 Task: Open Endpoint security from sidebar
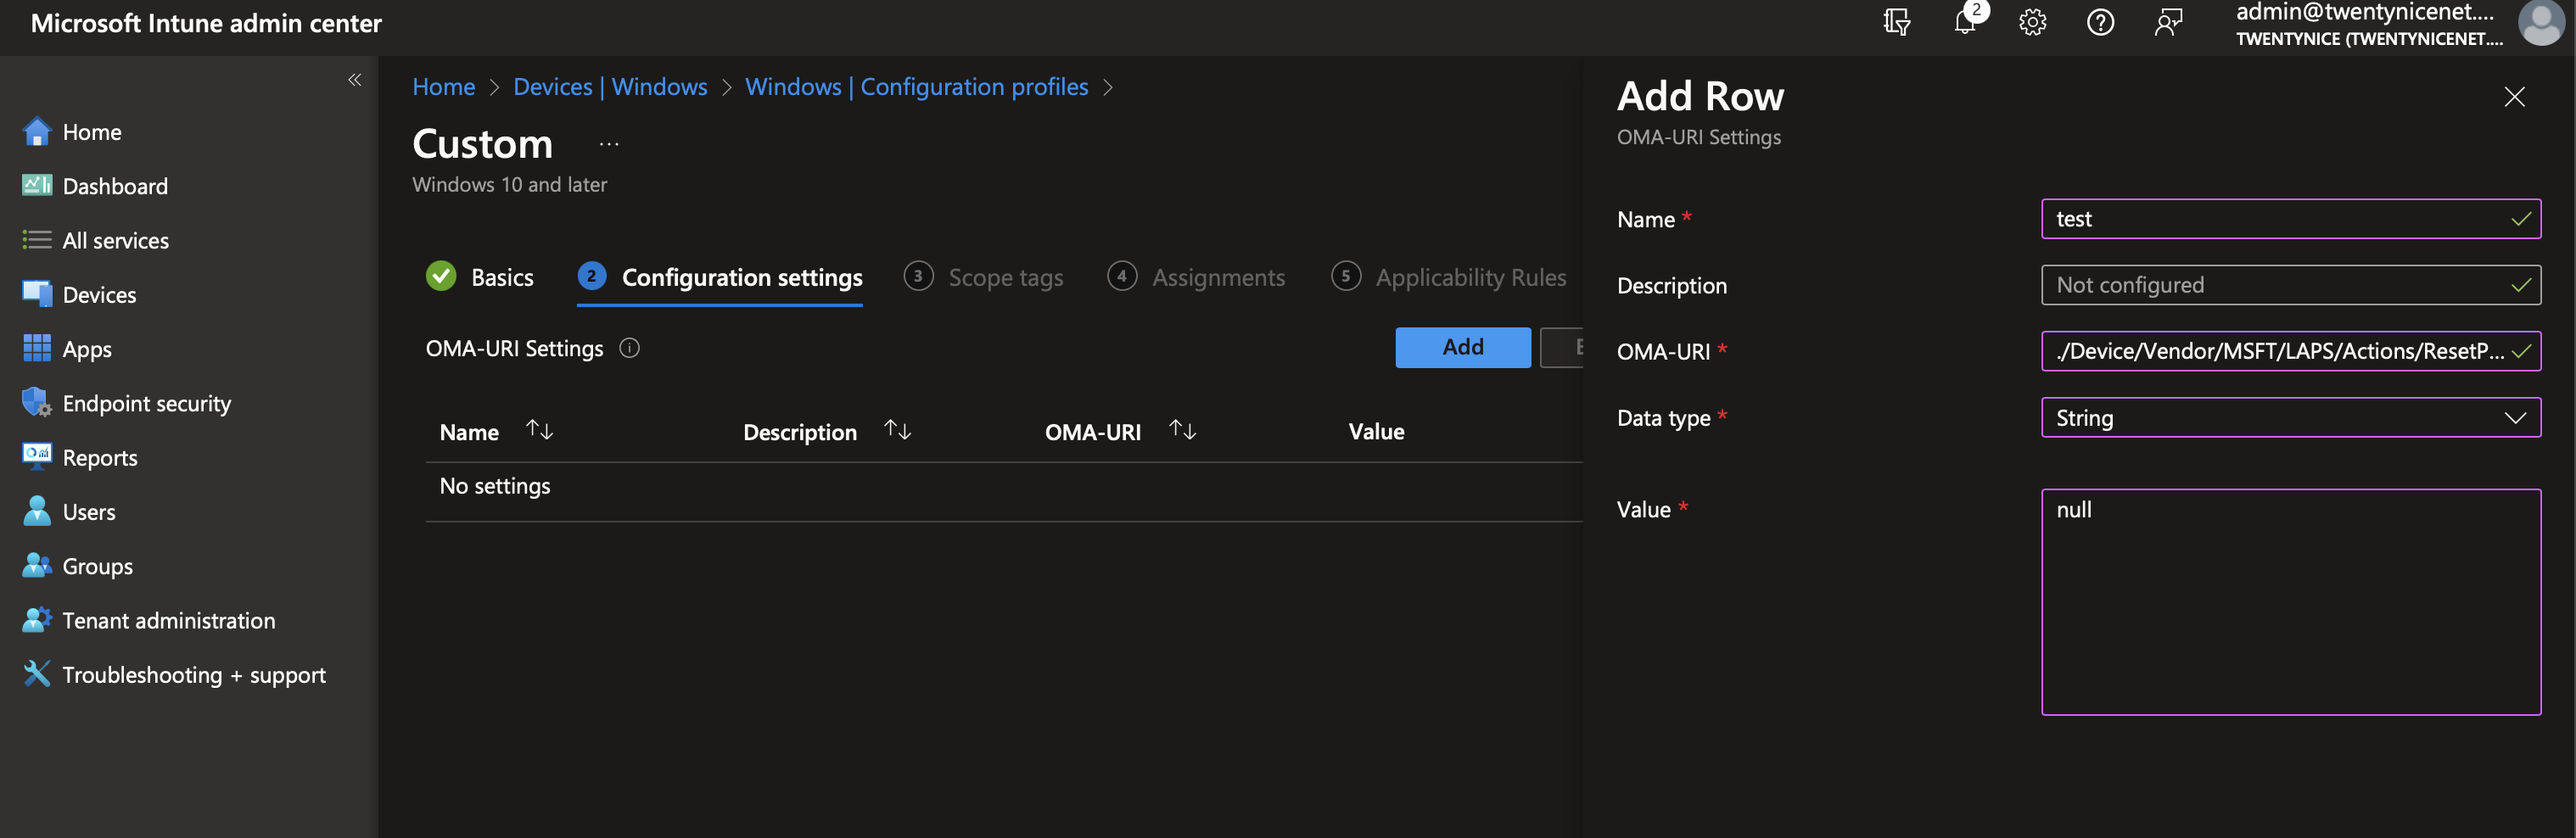[146, 403]
